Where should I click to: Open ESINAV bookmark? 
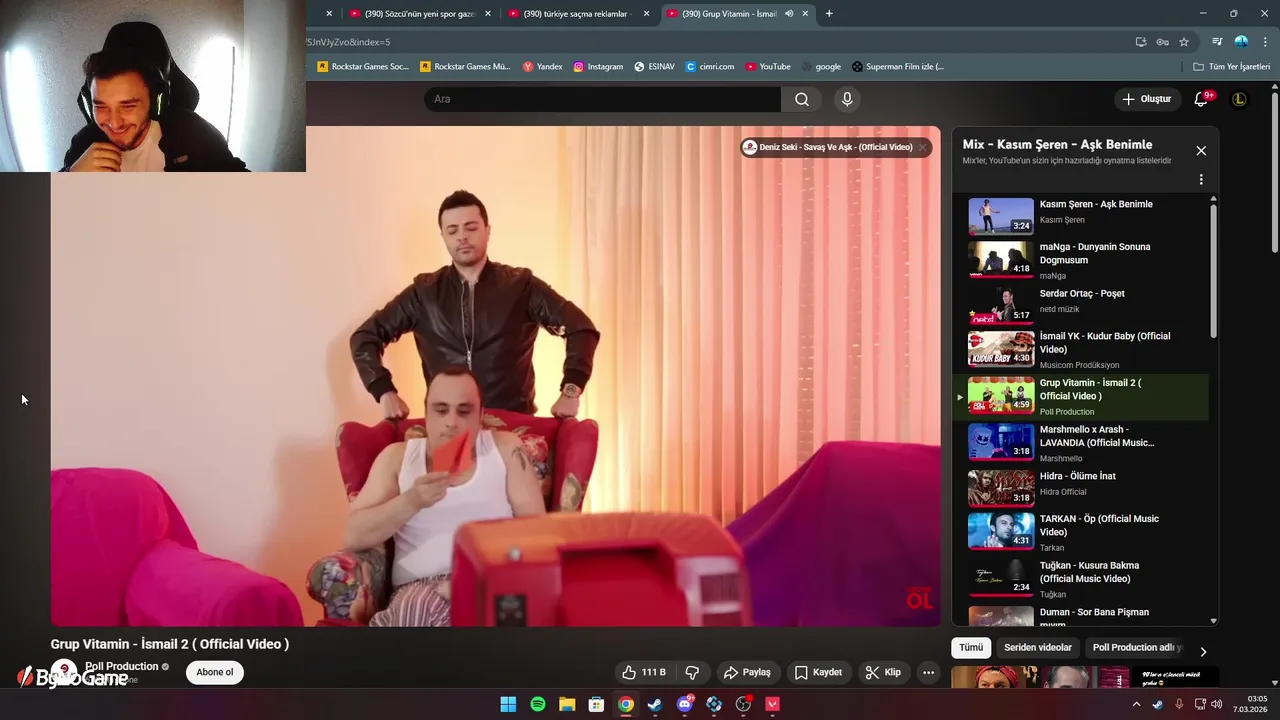point(654,67)
